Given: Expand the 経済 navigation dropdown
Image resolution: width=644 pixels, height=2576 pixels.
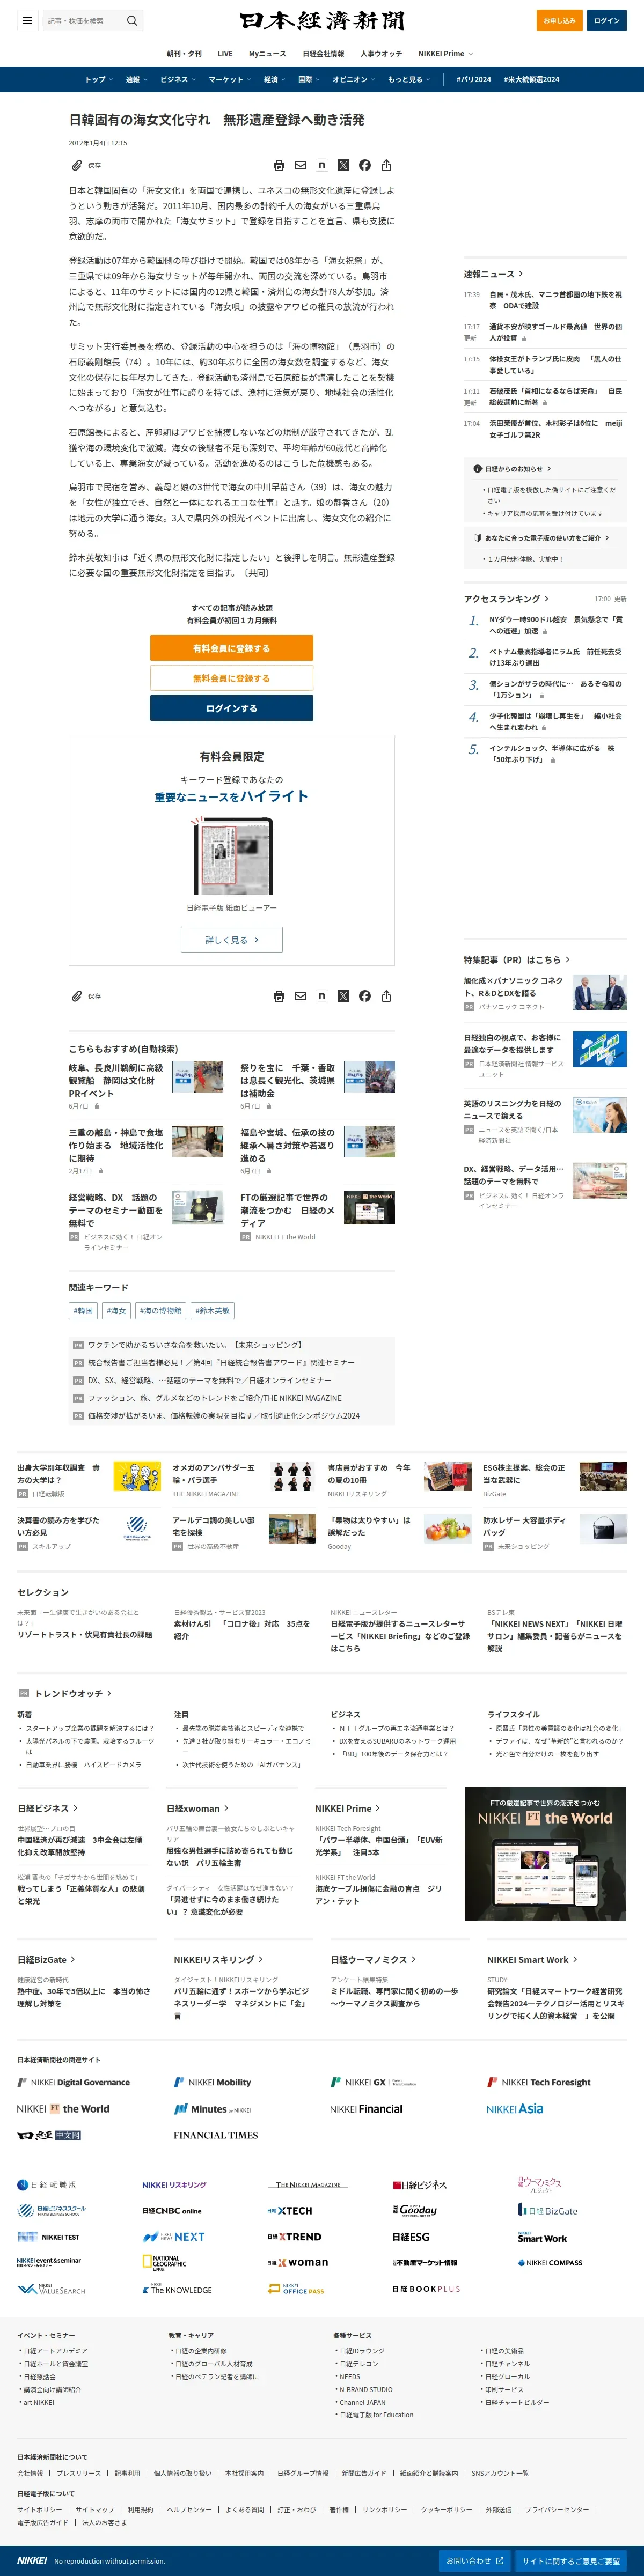Looking at the screenshot, I should tap(275, 79).
